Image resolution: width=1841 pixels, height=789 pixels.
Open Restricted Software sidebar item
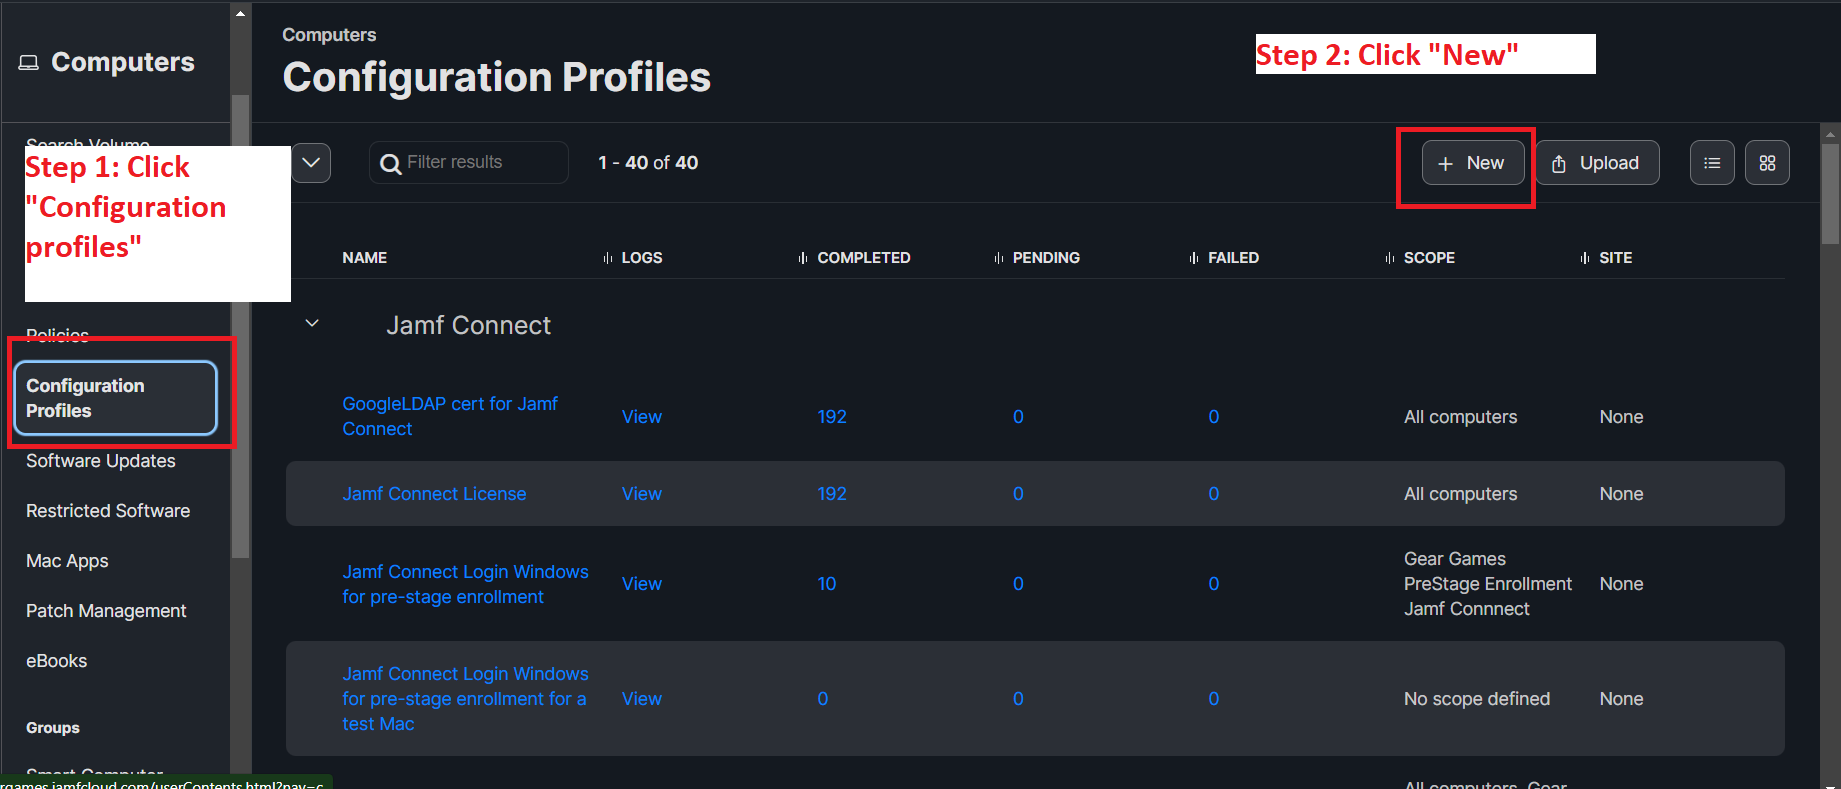click(x=108, y=511)
